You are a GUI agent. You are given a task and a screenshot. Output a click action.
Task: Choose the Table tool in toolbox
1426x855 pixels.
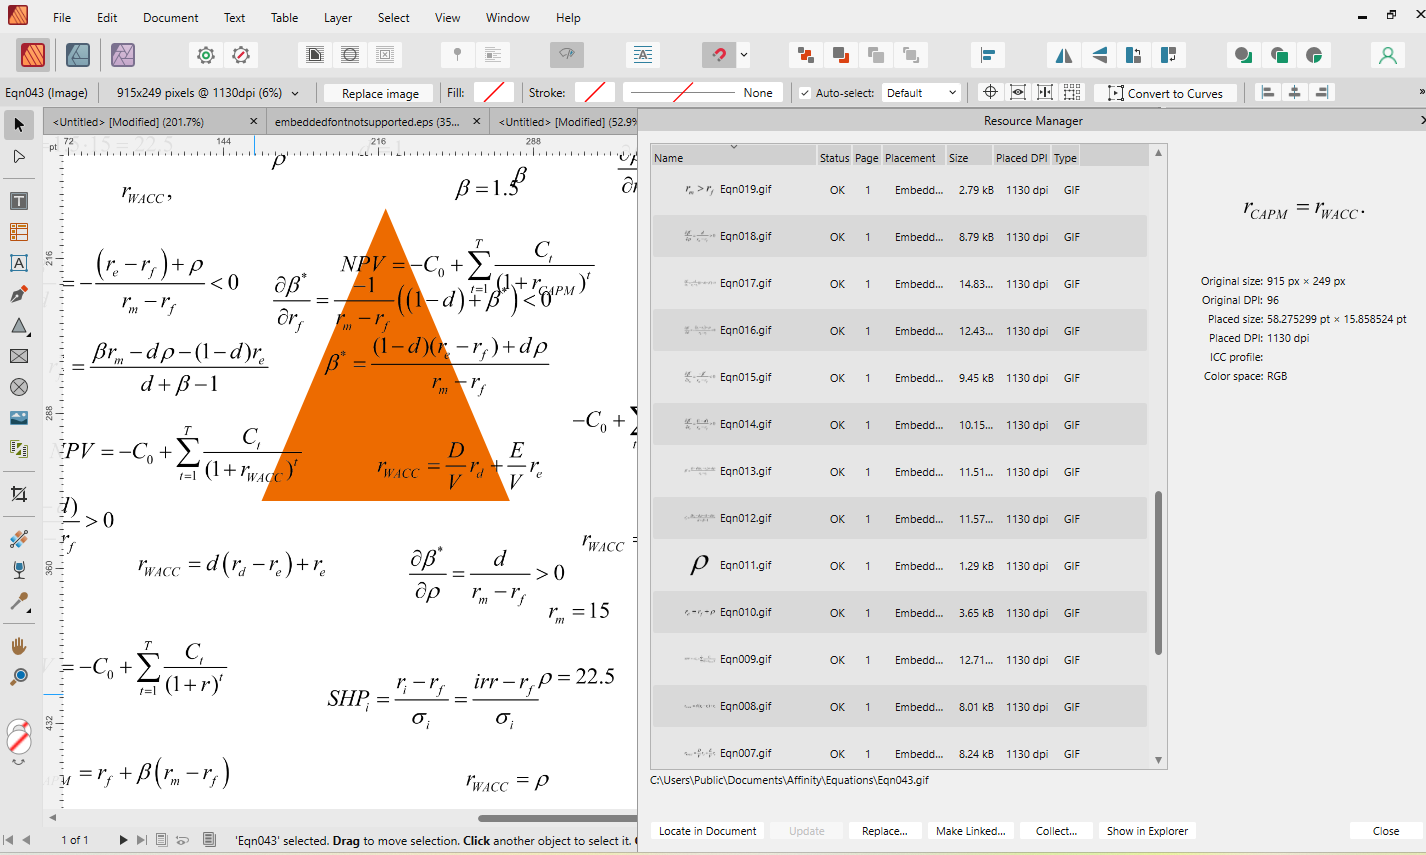(18, 232)
